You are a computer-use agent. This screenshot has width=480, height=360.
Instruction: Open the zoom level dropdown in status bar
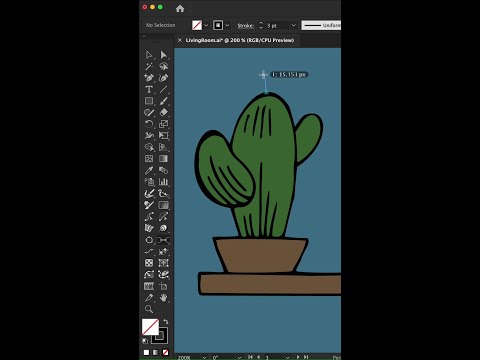point(204,357)
